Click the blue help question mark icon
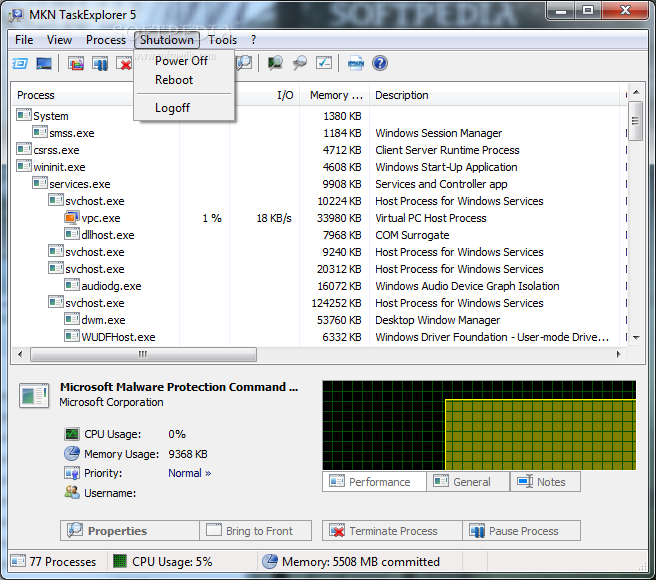Image resolution: width=656 pixels, height=580 pixels. point(380,63)
